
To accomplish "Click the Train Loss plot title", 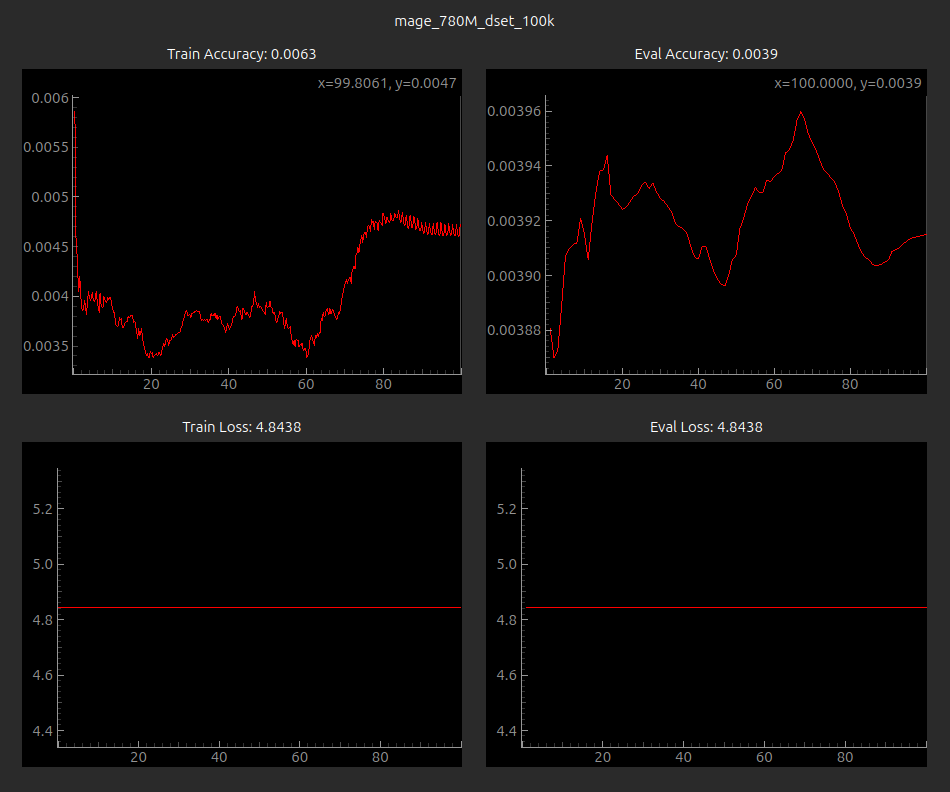I will pos(241,427).
